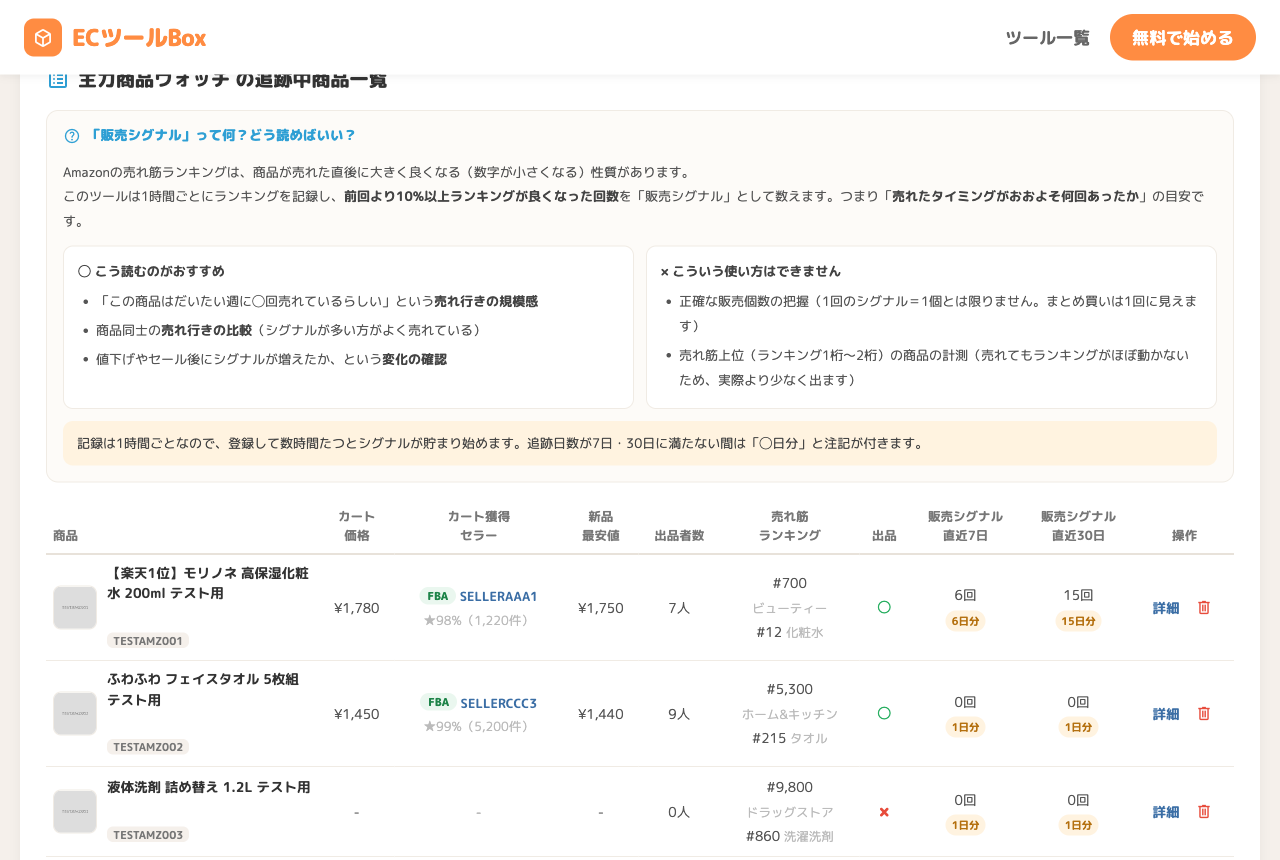Click thumbnail of ふわふわ フェイスタオル product

click(75, 713)
